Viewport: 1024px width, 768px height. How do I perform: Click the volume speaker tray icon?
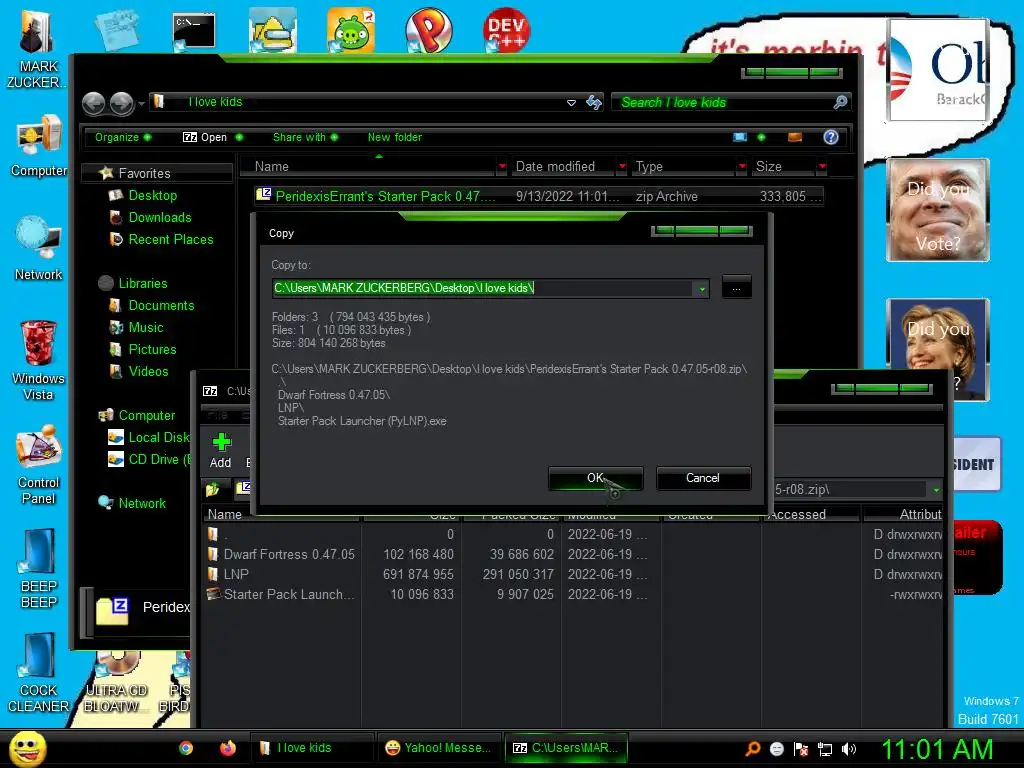849,749
